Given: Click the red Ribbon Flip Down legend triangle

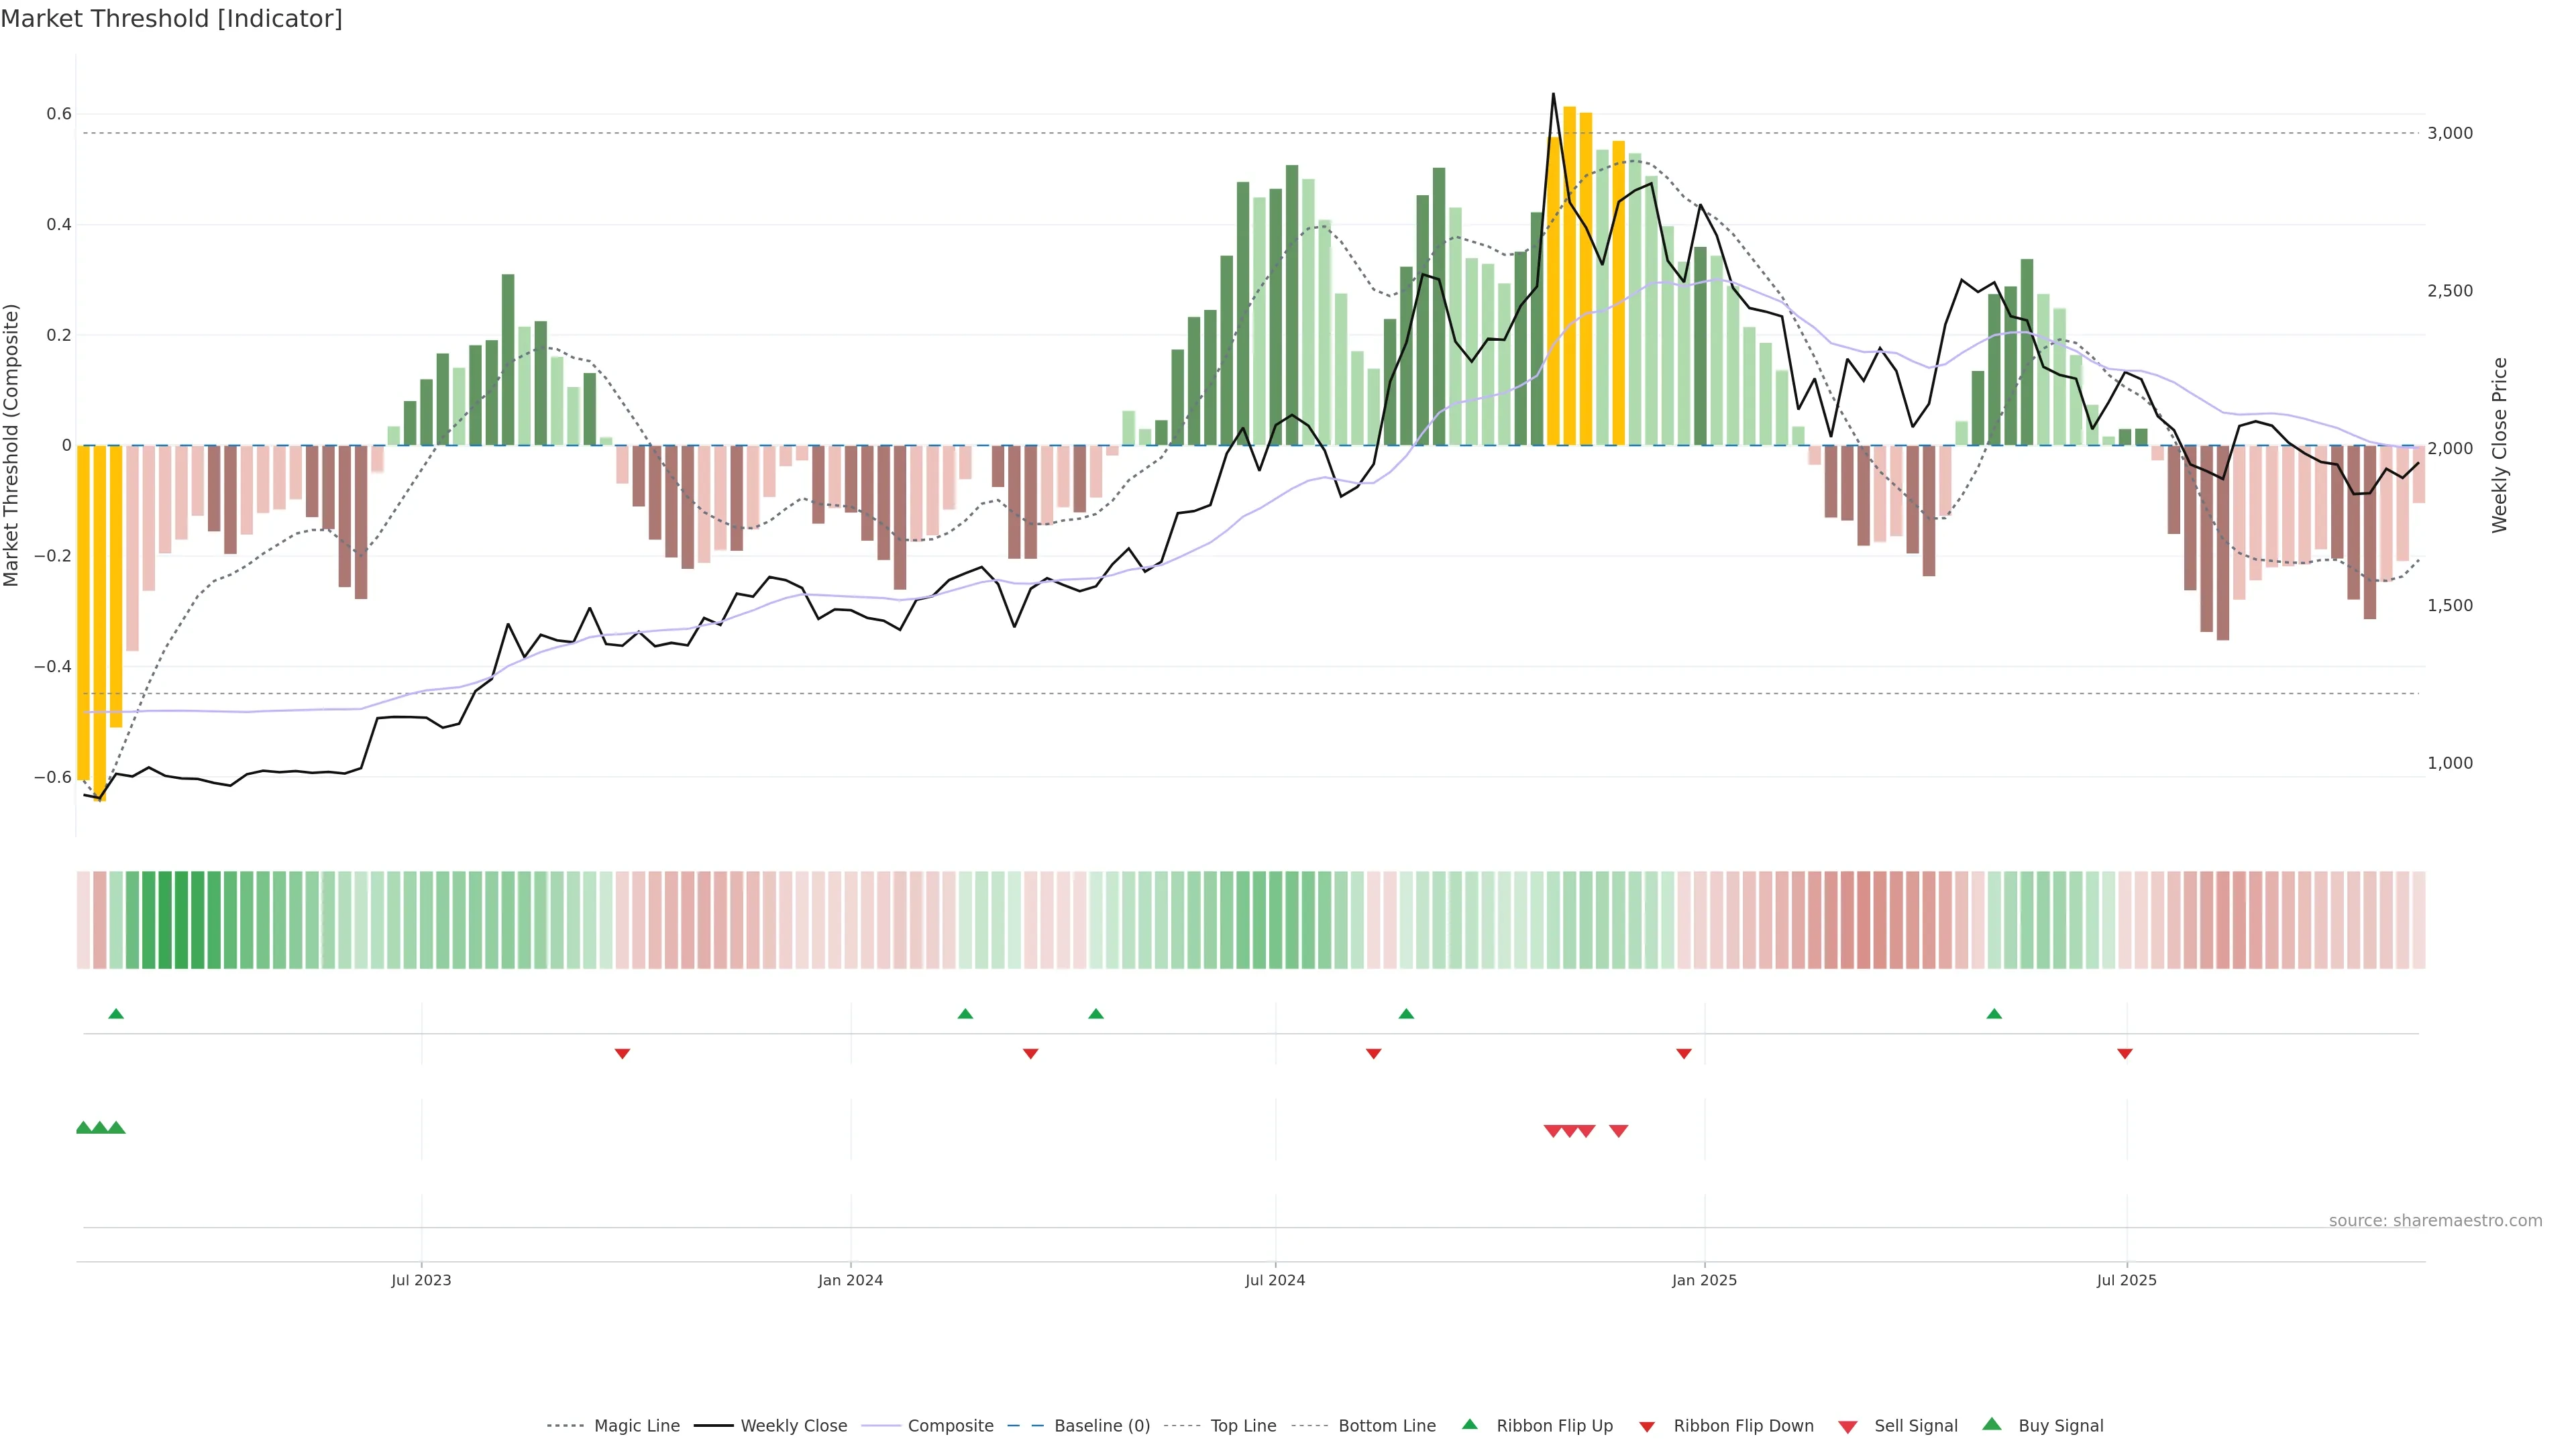Looking at the screenshot, I should 1647,1426.
